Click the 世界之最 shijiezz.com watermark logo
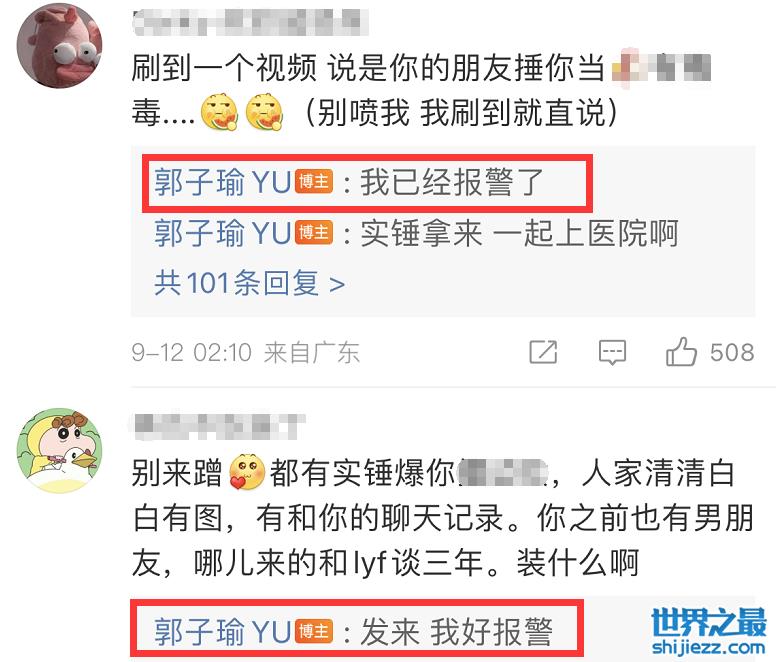 coord(709,631)
